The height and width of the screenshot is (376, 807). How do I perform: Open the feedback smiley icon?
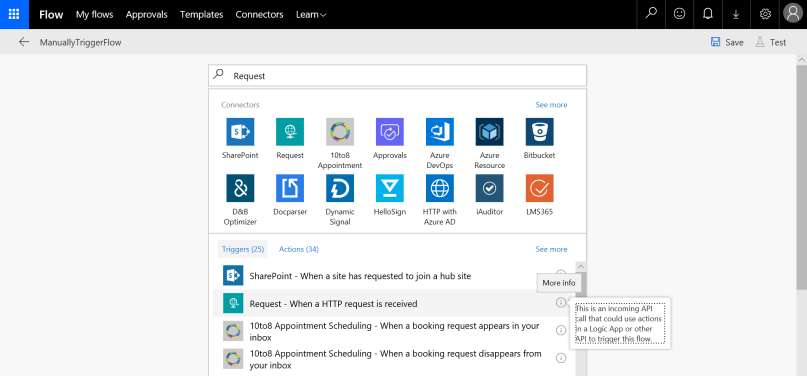[x=679, y=14]
